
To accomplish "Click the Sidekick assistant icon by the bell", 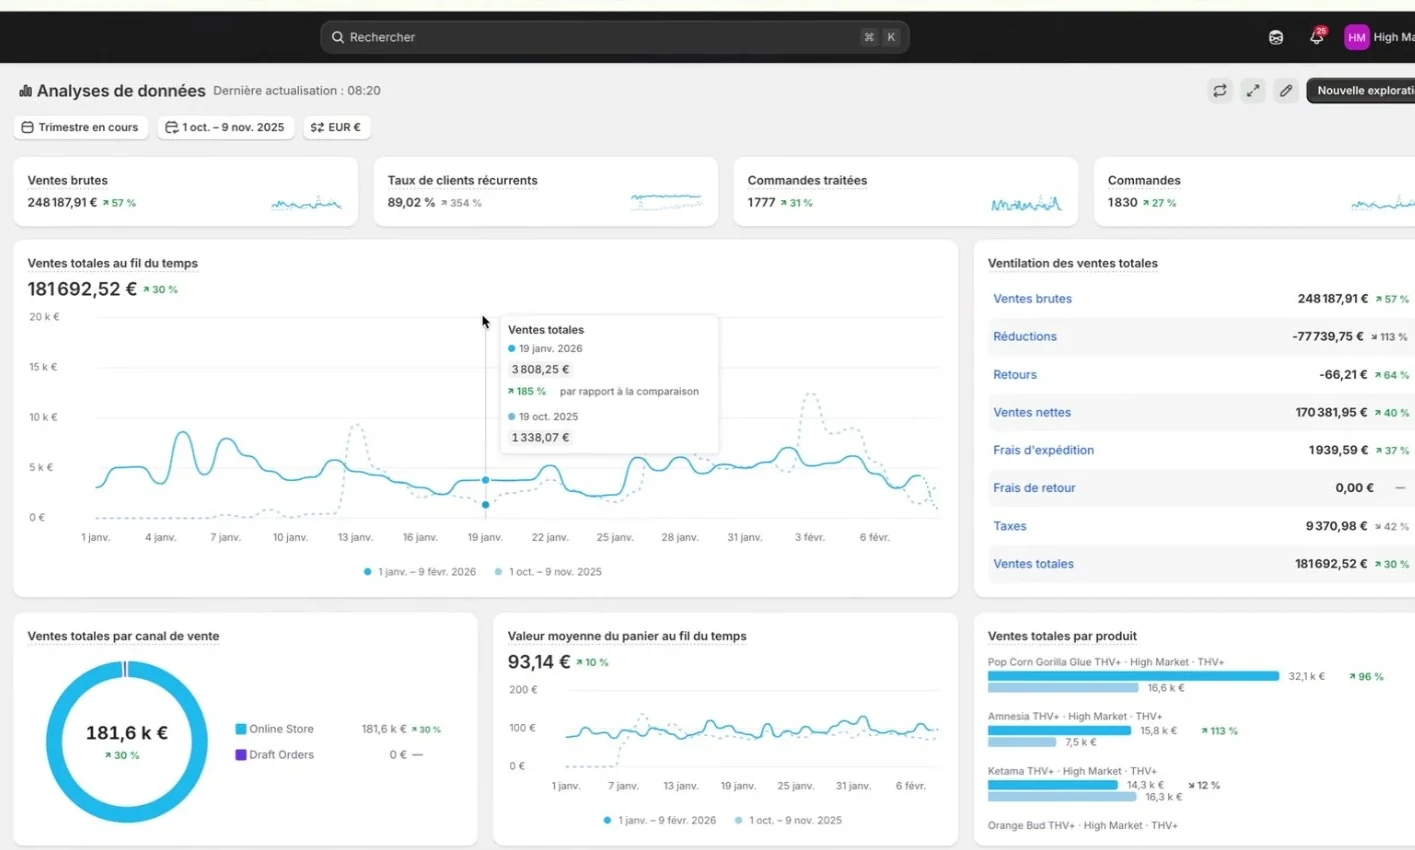I will 1276,37.
